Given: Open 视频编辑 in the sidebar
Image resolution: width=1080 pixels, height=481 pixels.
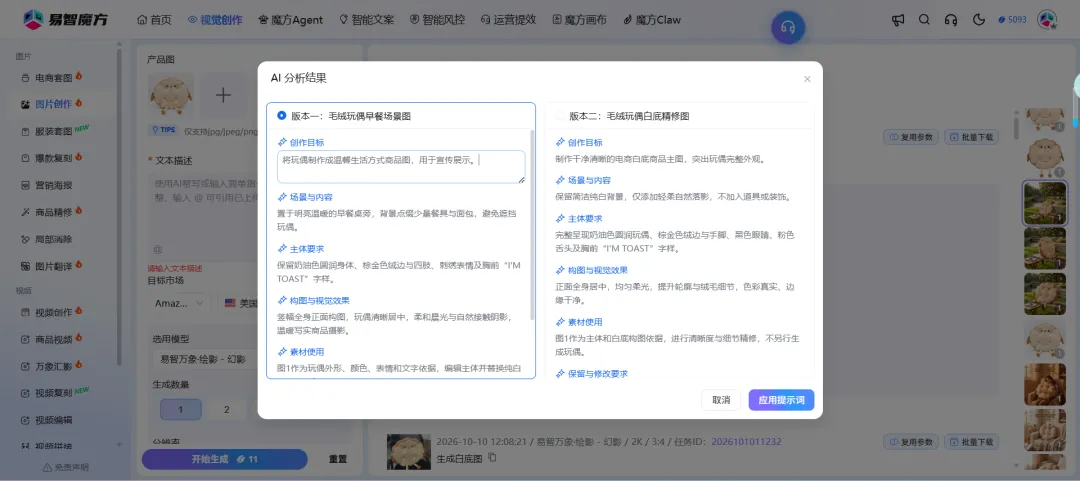Looking at the screenshot, I should [x=47, y=420].
